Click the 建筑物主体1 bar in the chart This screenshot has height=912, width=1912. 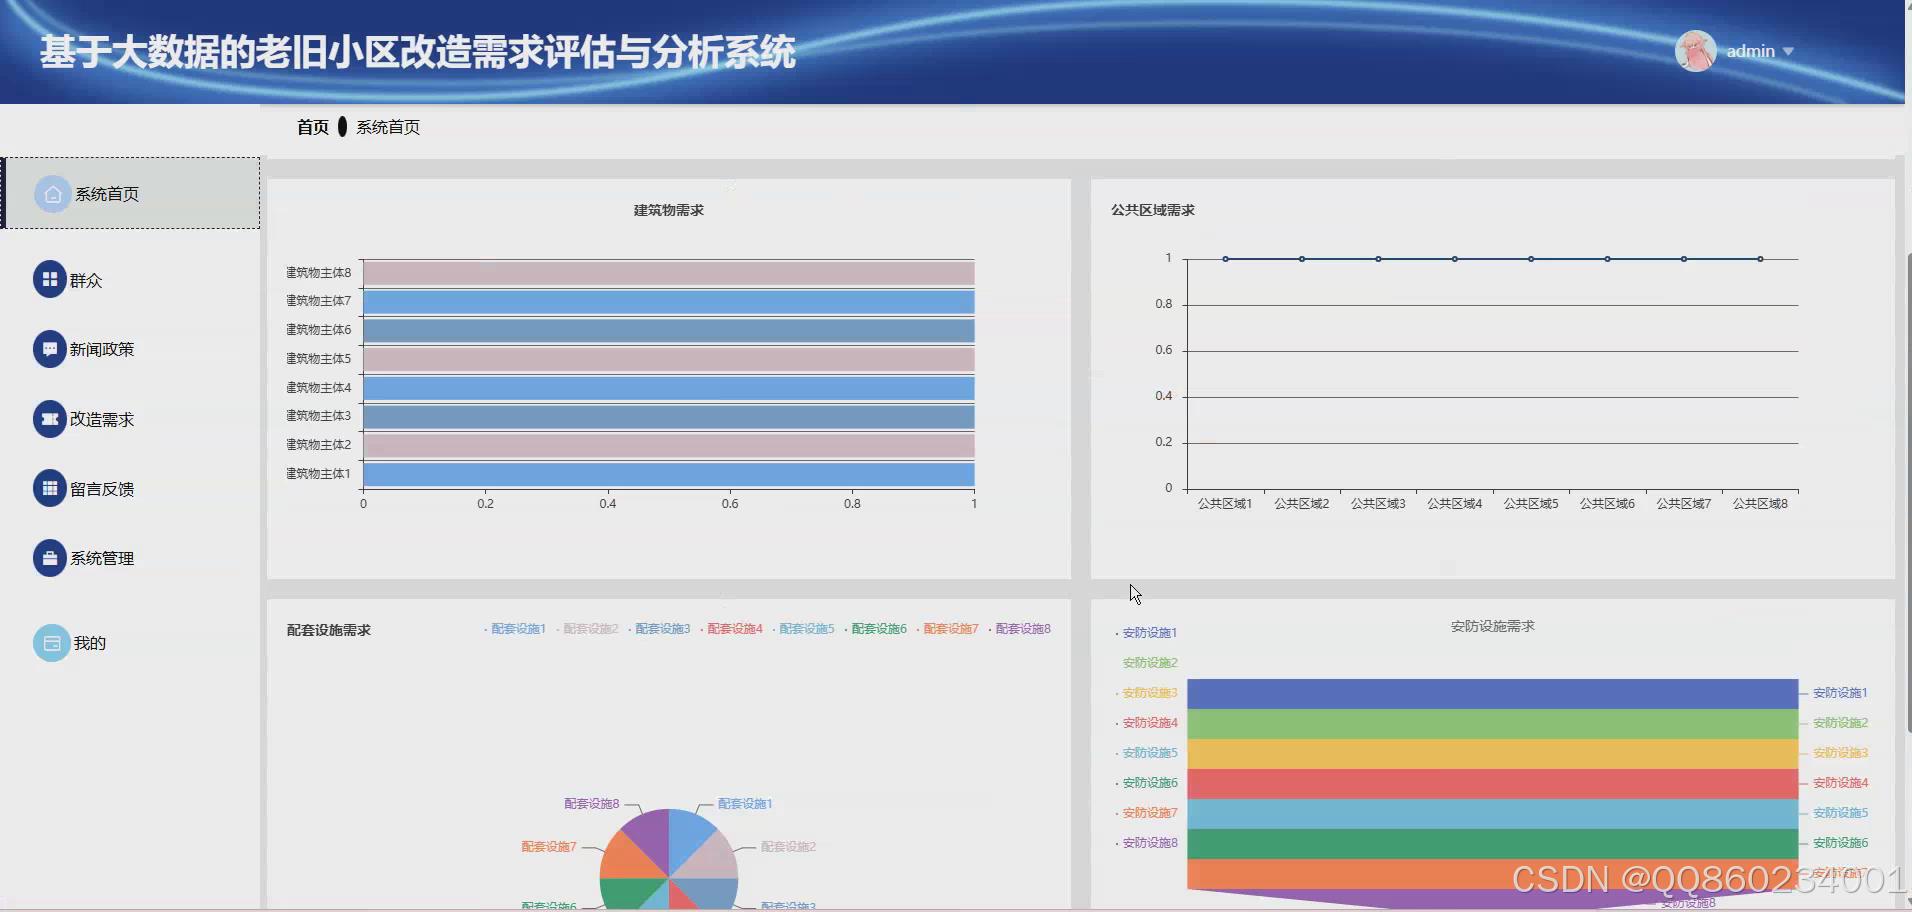pyautogui.click(x=668, y=474)
